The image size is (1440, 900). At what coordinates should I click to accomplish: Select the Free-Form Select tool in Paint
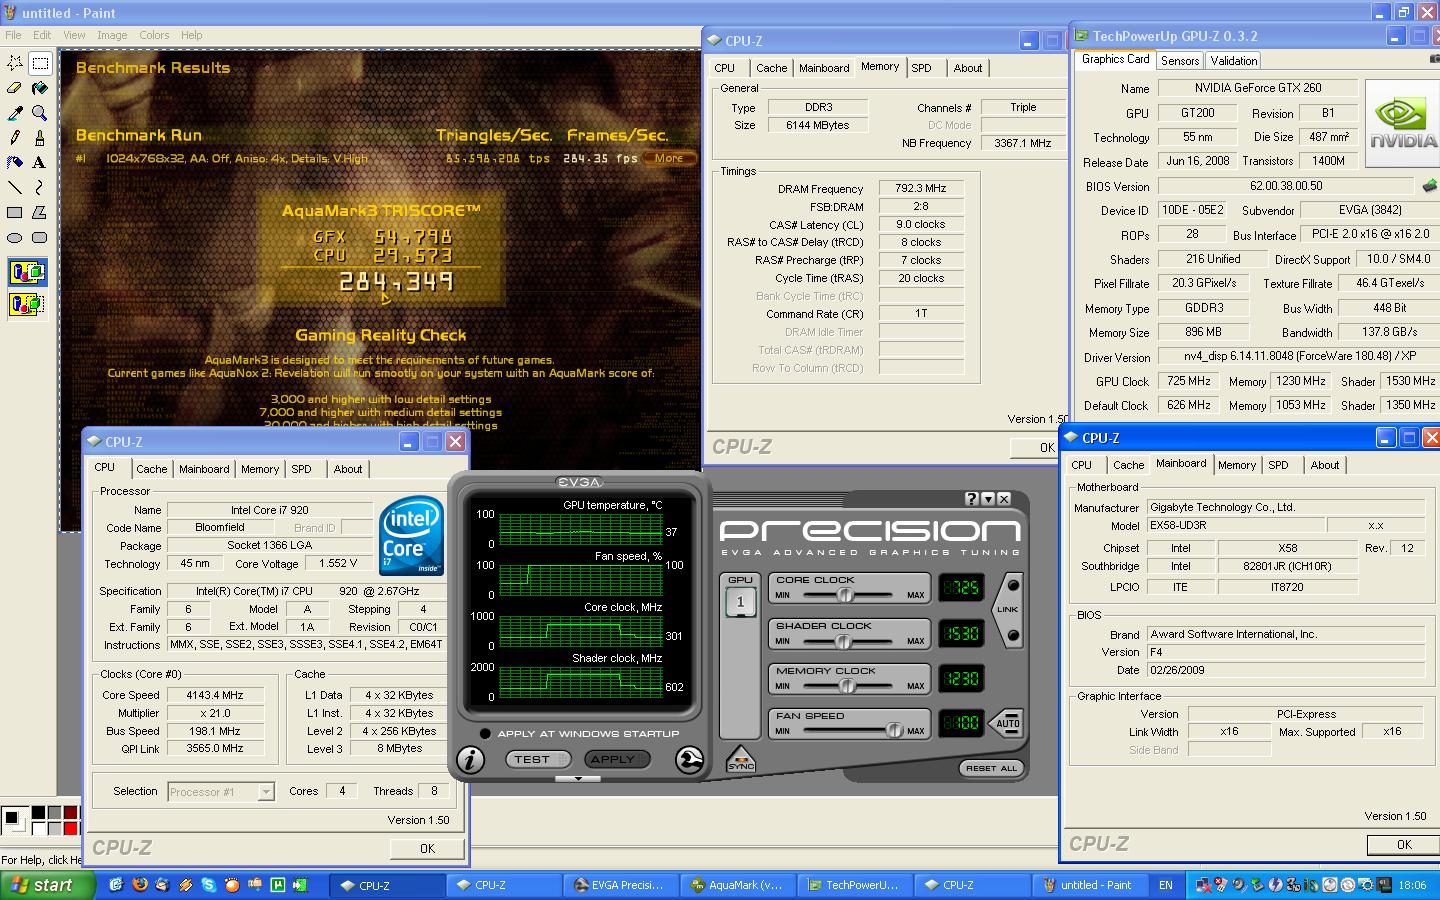point(15,63)
